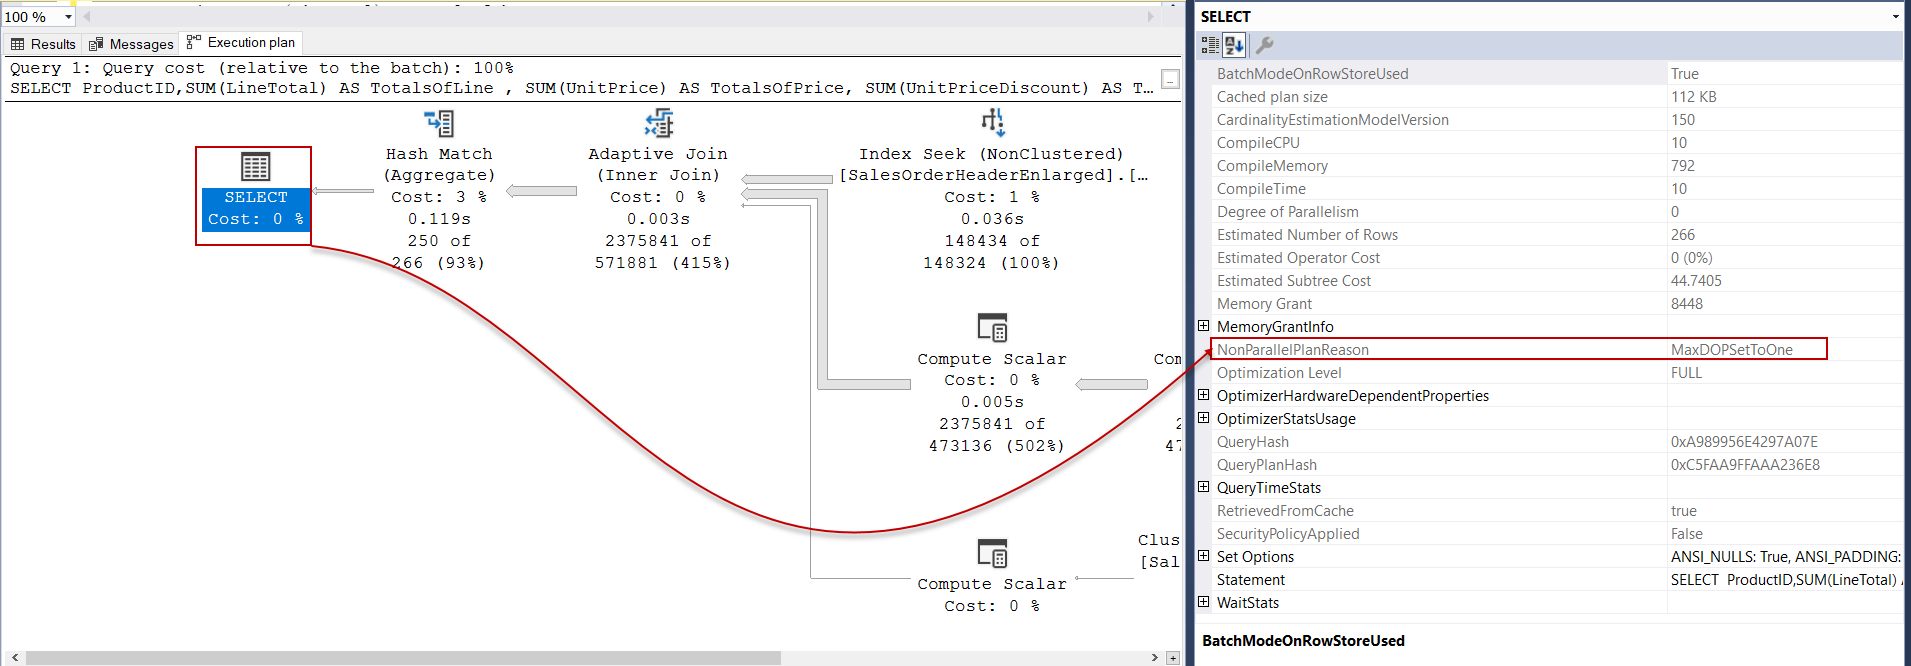Click the ANSI_NULLS Set Options value
The image size is (1911, 666).
(x=1785, y=557)
